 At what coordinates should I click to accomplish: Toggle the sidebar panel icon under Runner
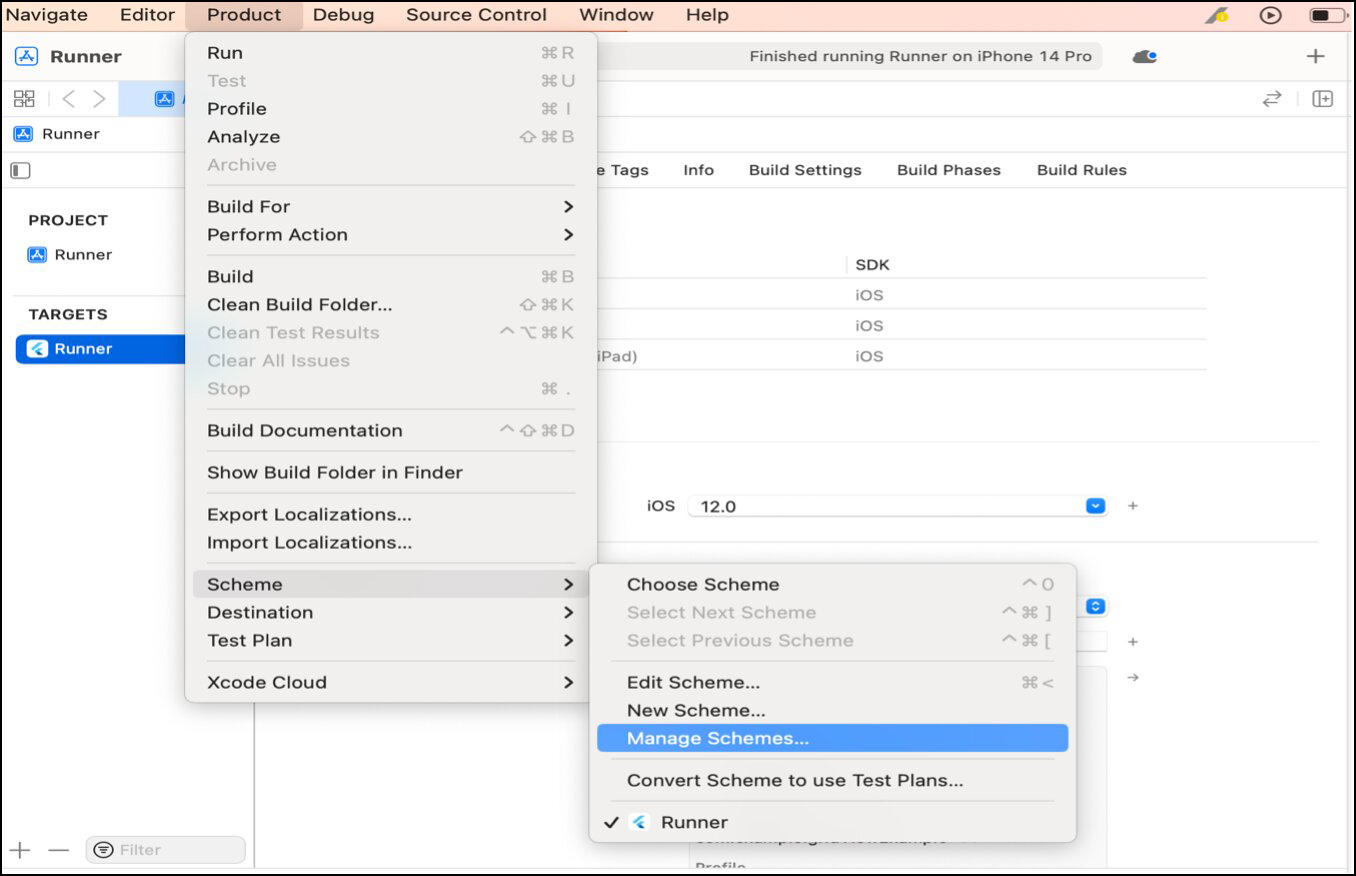[x=20, y=170]
